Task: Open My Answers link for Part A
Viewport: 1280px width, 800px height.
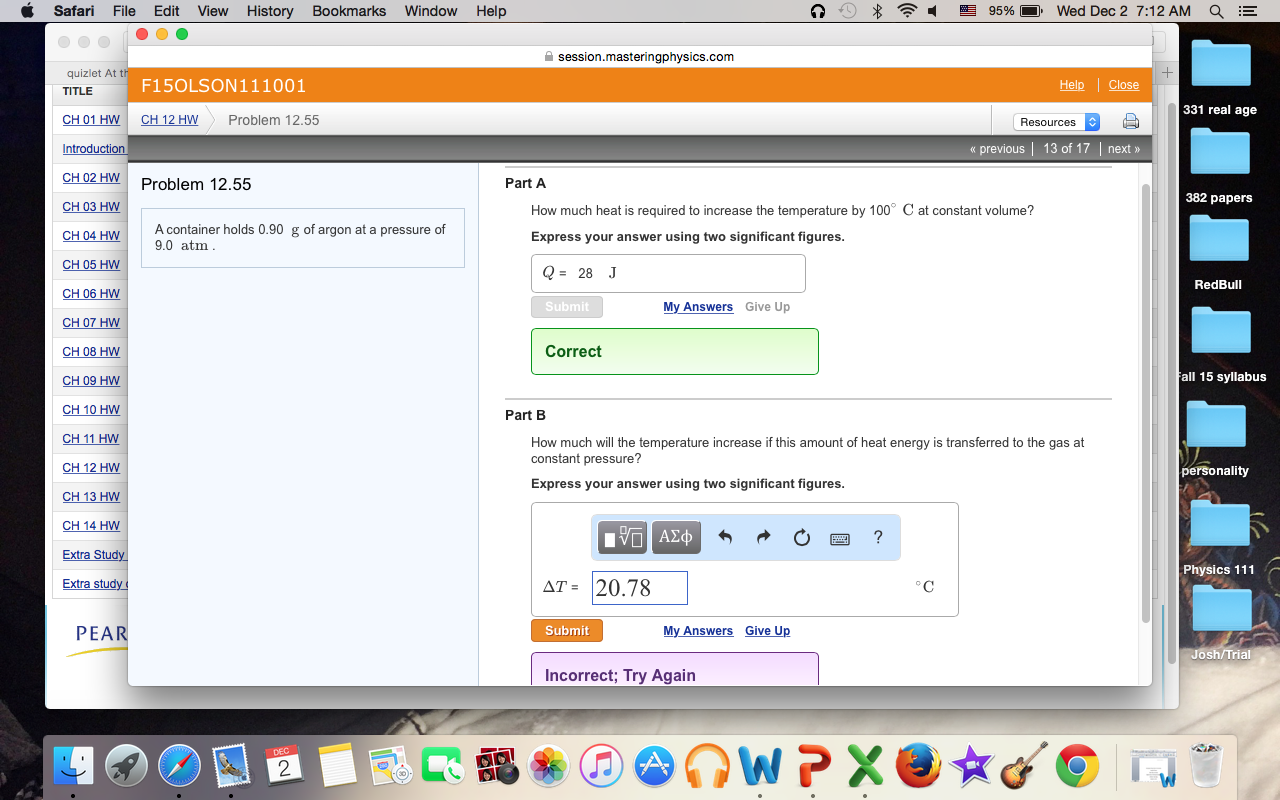Action: [698, 307]
